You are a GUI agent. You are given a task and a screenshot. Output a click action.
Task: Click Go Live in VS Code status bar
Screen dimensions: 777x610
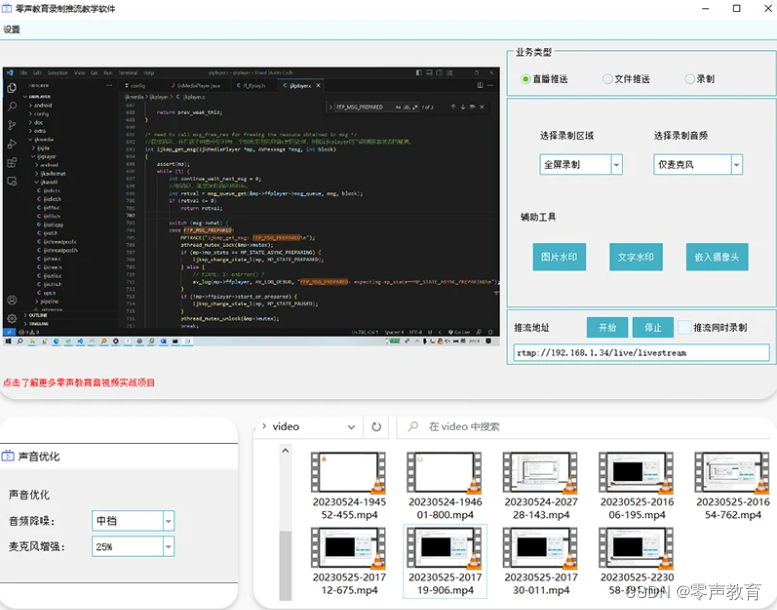point(458,332)
